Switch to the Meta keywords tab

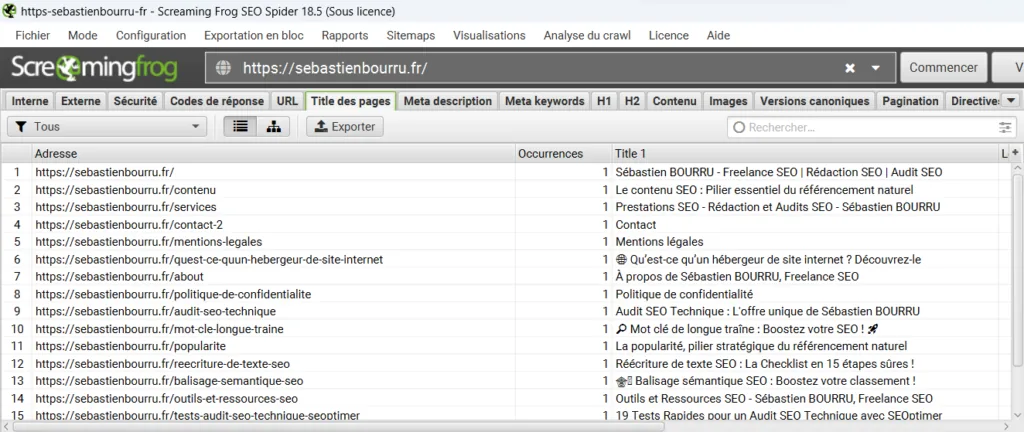point(545,101)
